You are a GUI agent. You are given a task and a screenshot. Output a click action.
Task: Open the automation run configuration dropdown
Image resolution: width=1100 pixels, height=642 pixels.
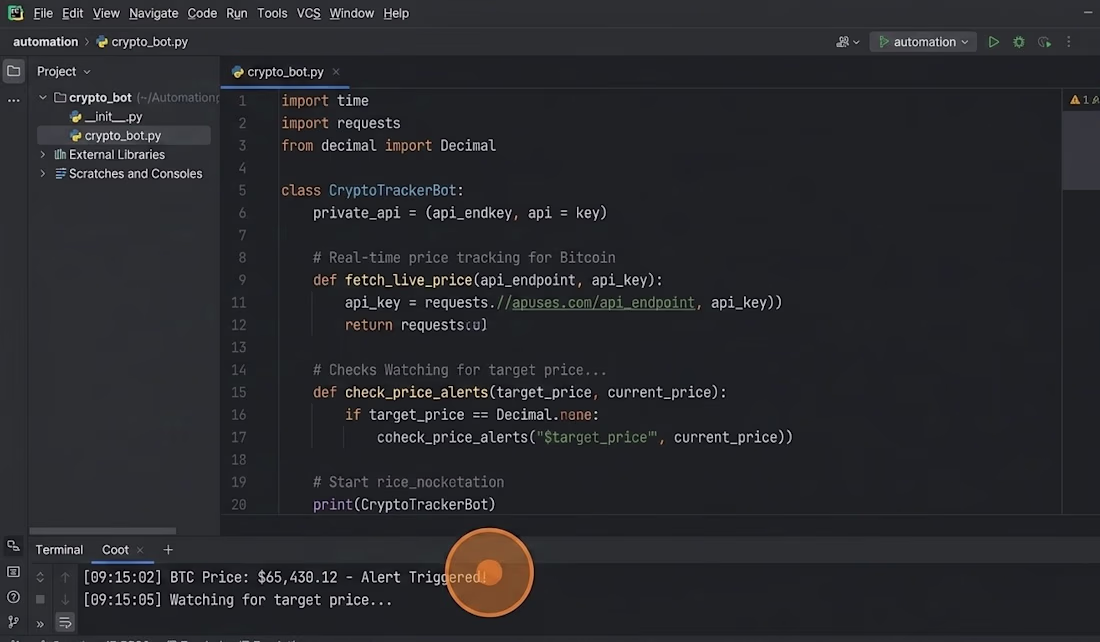[923, 42]
